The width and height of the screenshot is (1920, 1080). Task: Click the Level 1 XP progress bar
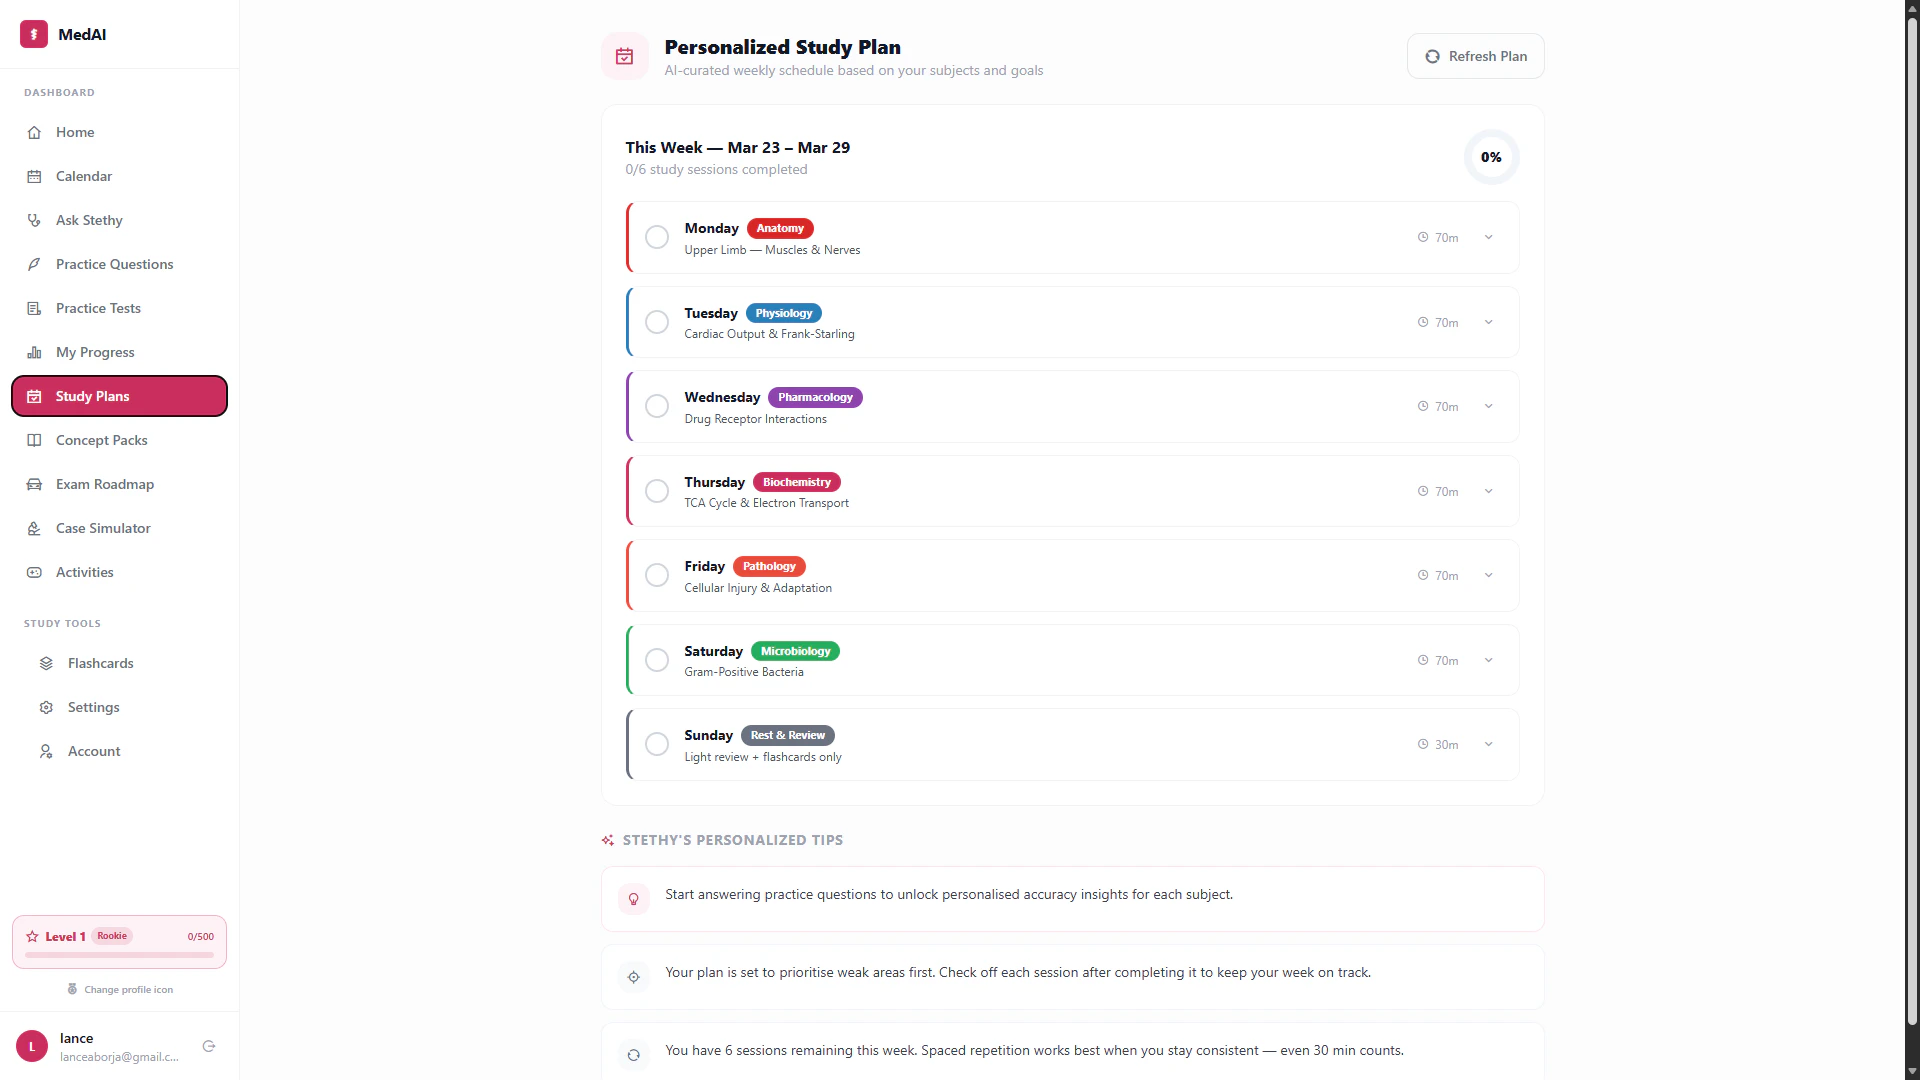(119, 955)
